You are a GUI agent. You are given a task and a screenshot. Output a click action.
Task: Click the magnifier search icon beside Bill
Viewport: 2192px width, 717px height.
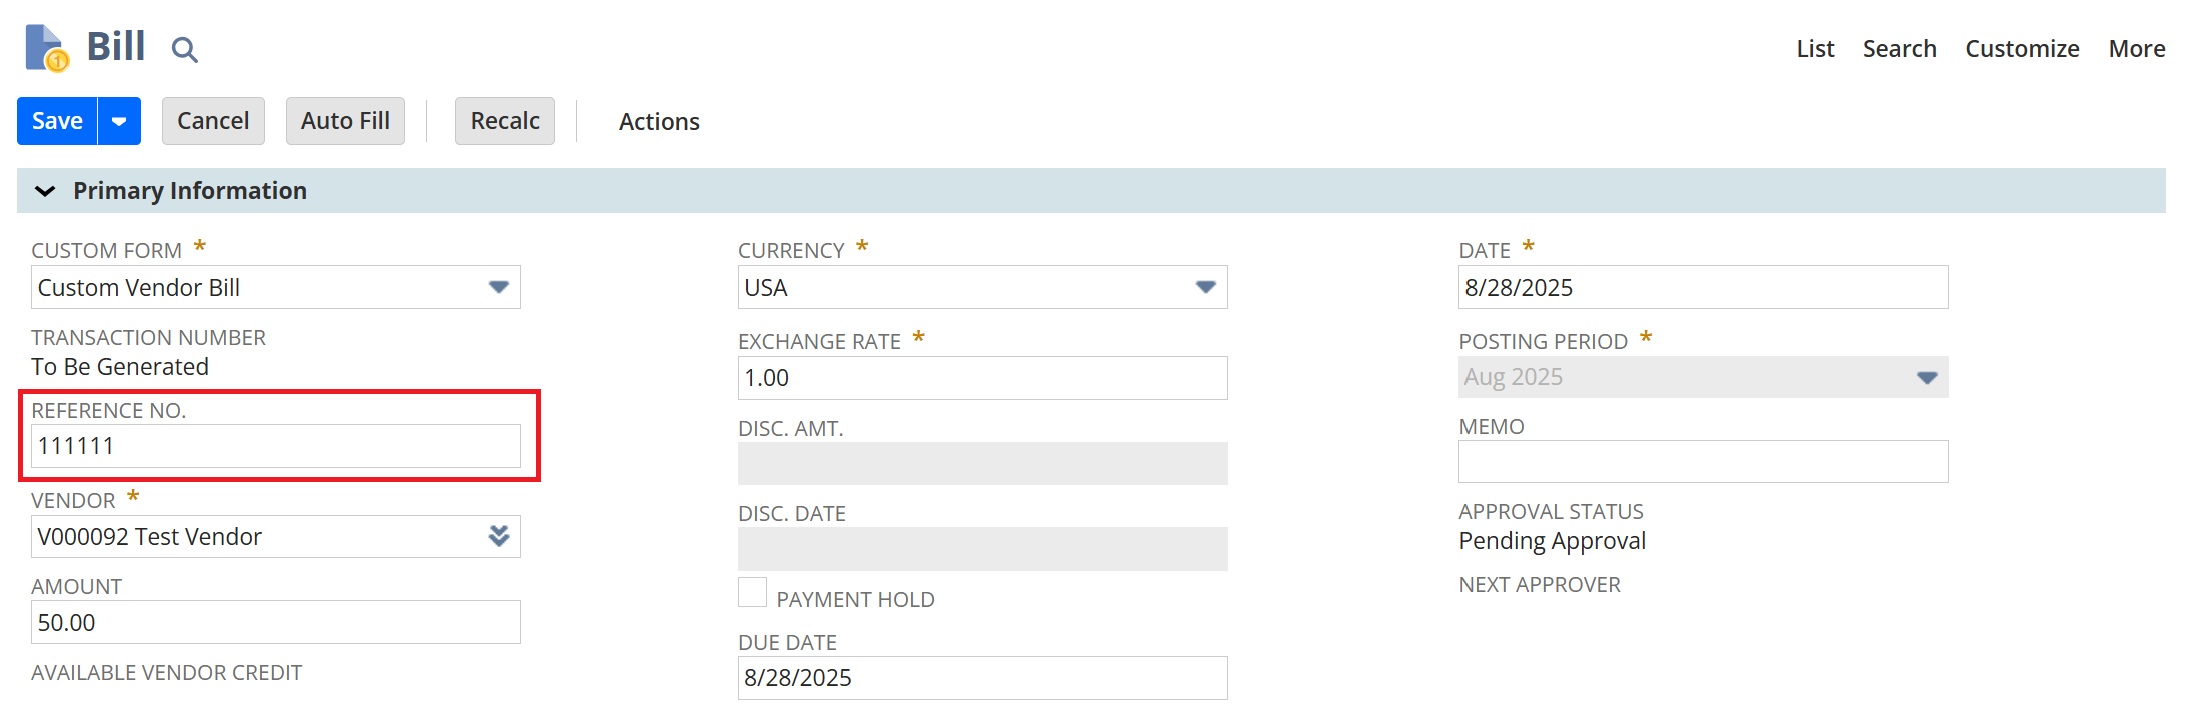[x=184, y=49]
